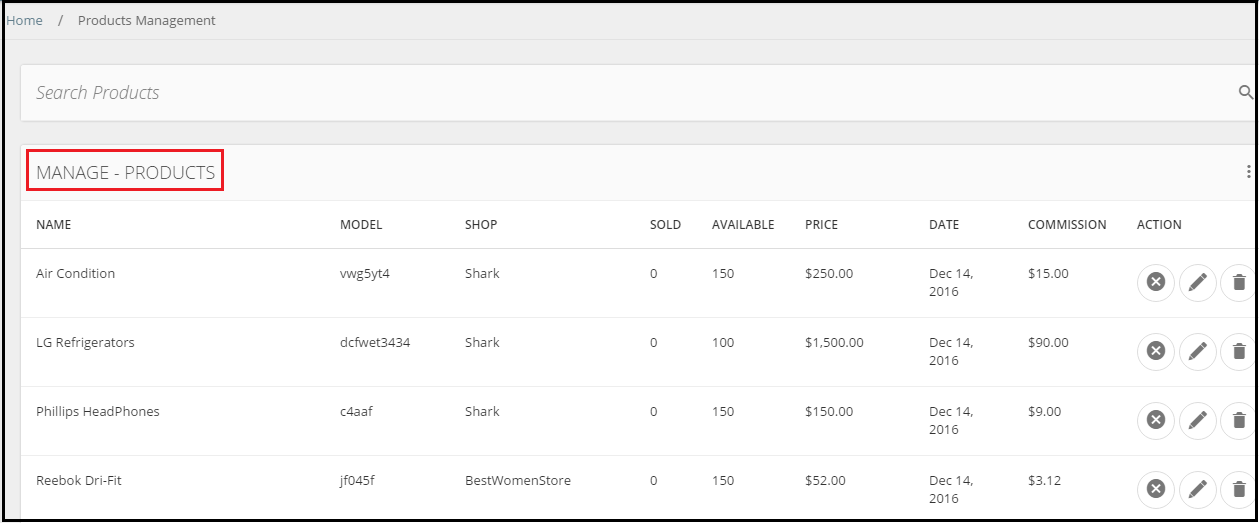Edit the Air Condition product

[1198, 283]
